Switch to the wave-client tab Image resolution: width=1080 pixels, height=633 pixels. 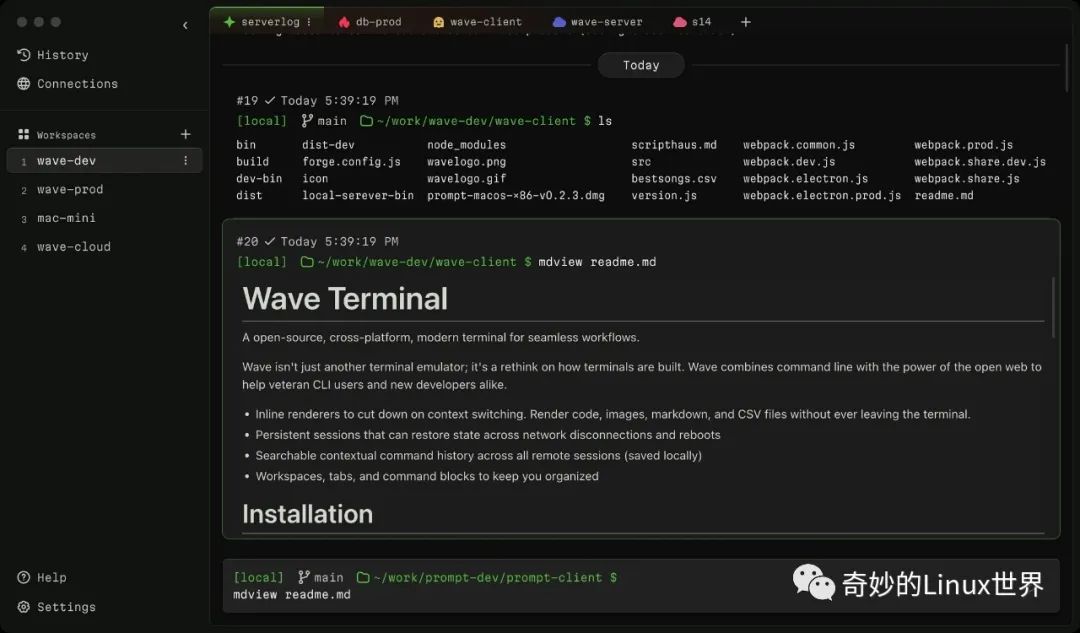[x=477, y=22]
